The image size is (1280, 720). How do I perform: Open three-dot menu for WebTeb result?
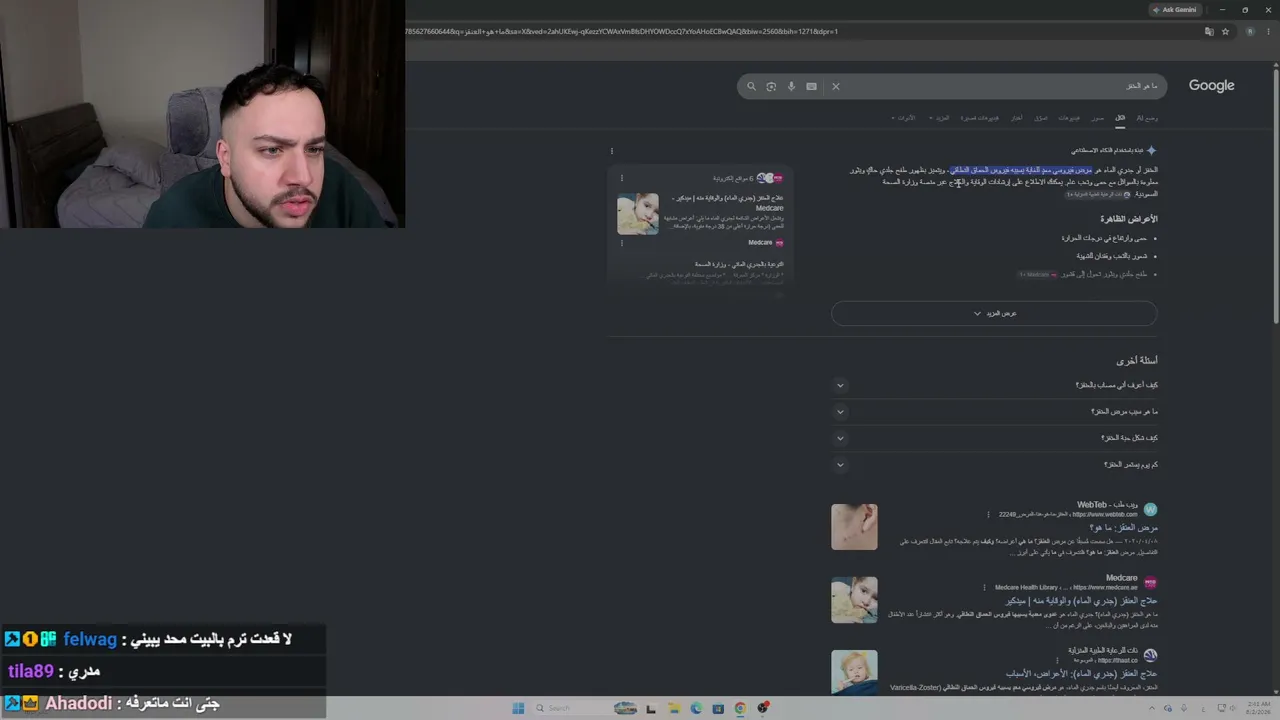coord(988,515)
